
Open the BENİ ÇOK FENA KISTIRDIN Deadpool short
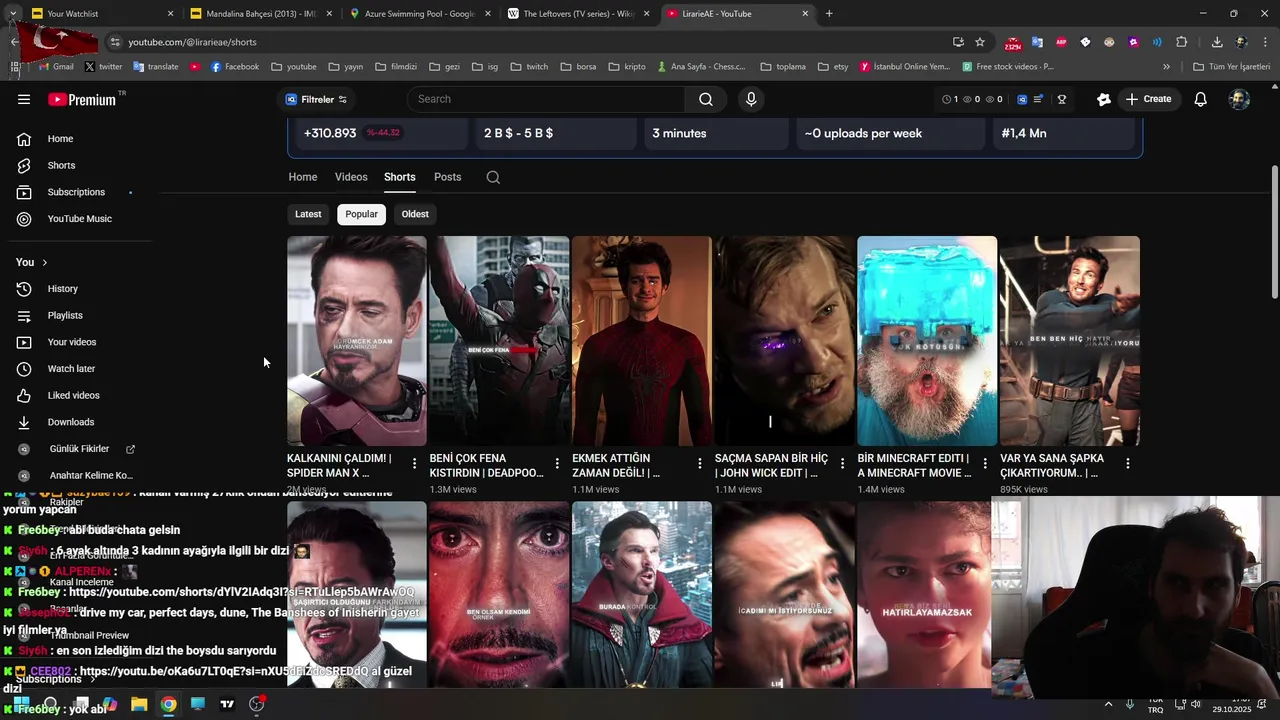(499, 341)
